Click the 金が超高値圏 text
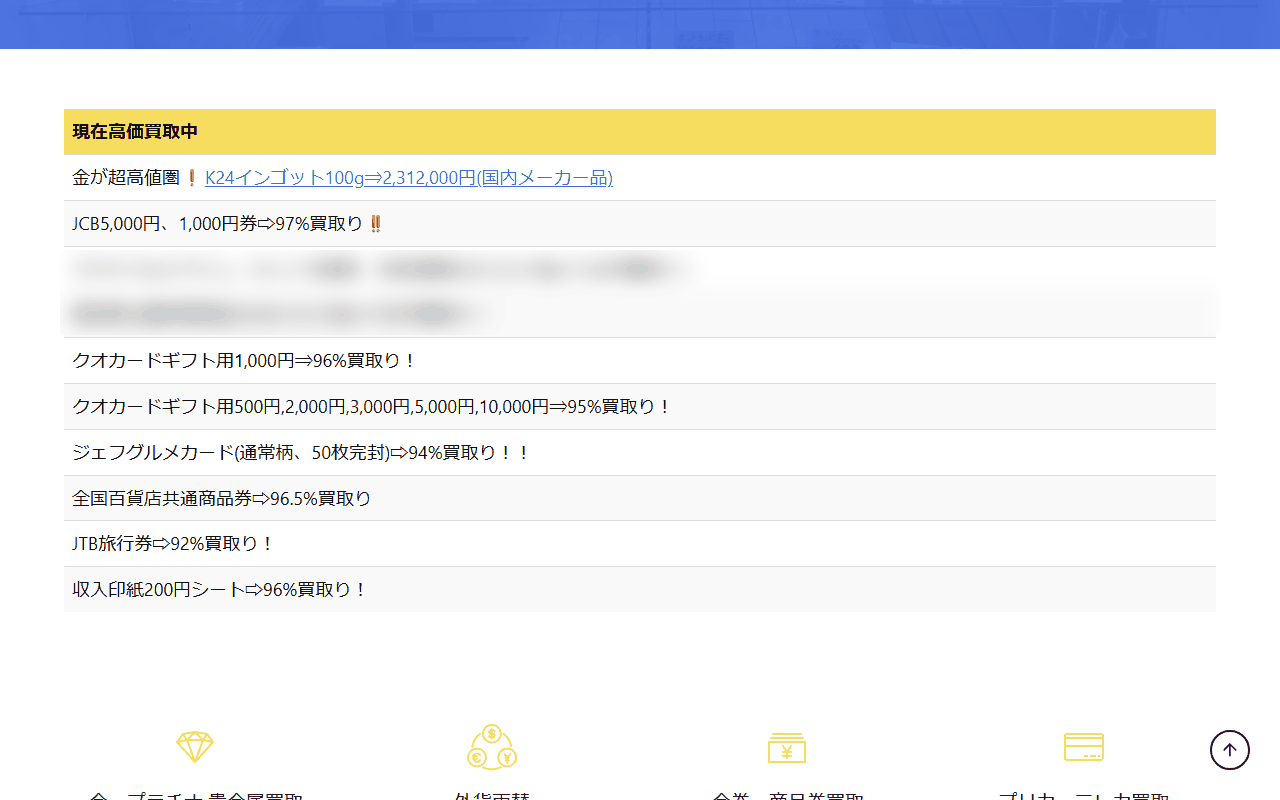This screenshot has height=800, width=1280. [x=126, y=178]
